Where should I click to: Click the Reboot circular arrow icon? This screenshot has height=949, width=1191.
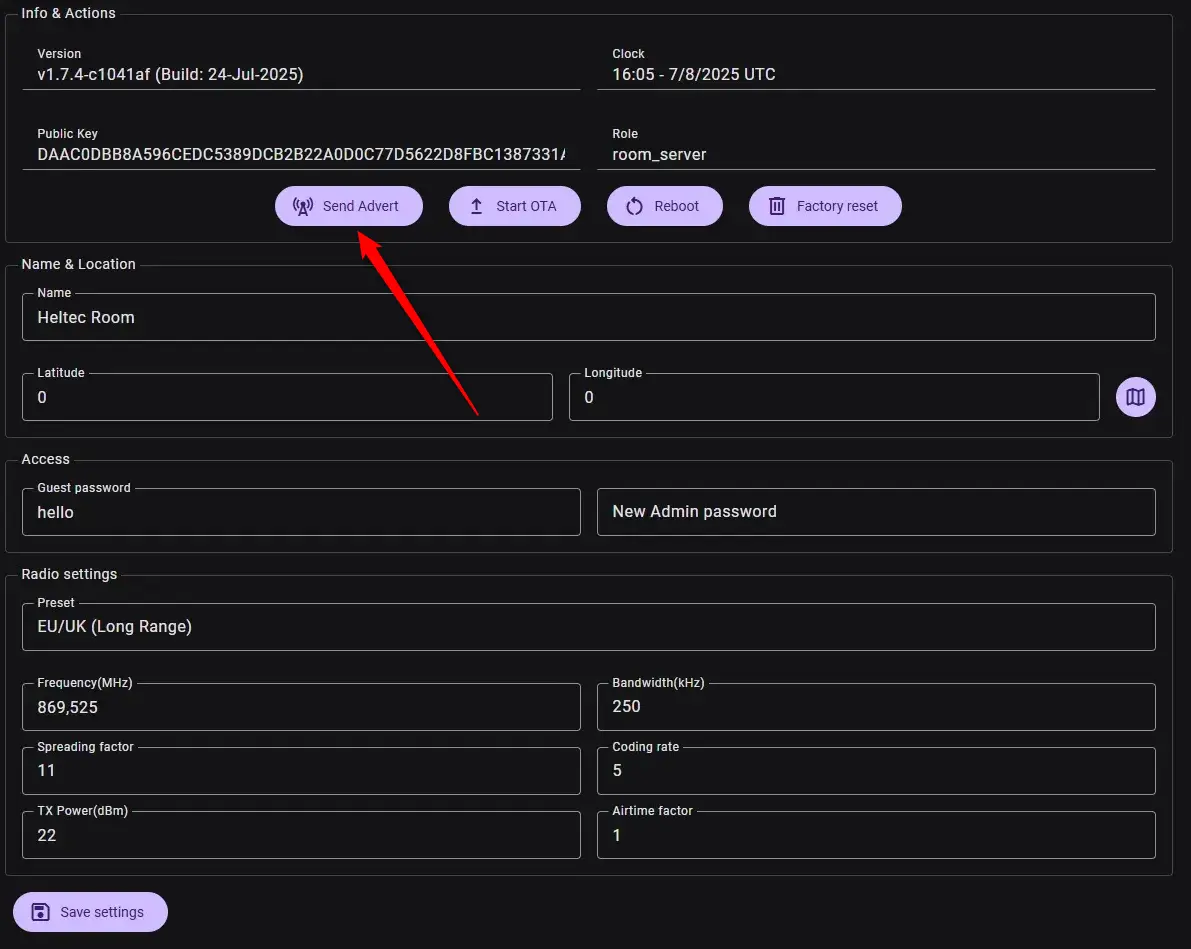(x=634, y=206)
